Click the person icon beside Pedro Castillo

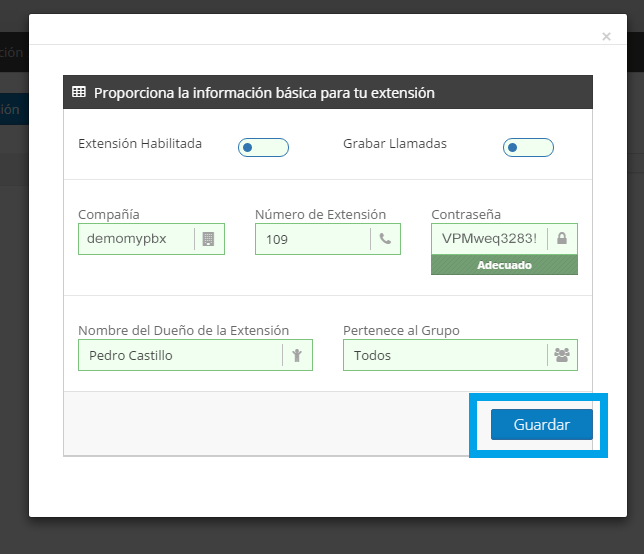[296, 355]
